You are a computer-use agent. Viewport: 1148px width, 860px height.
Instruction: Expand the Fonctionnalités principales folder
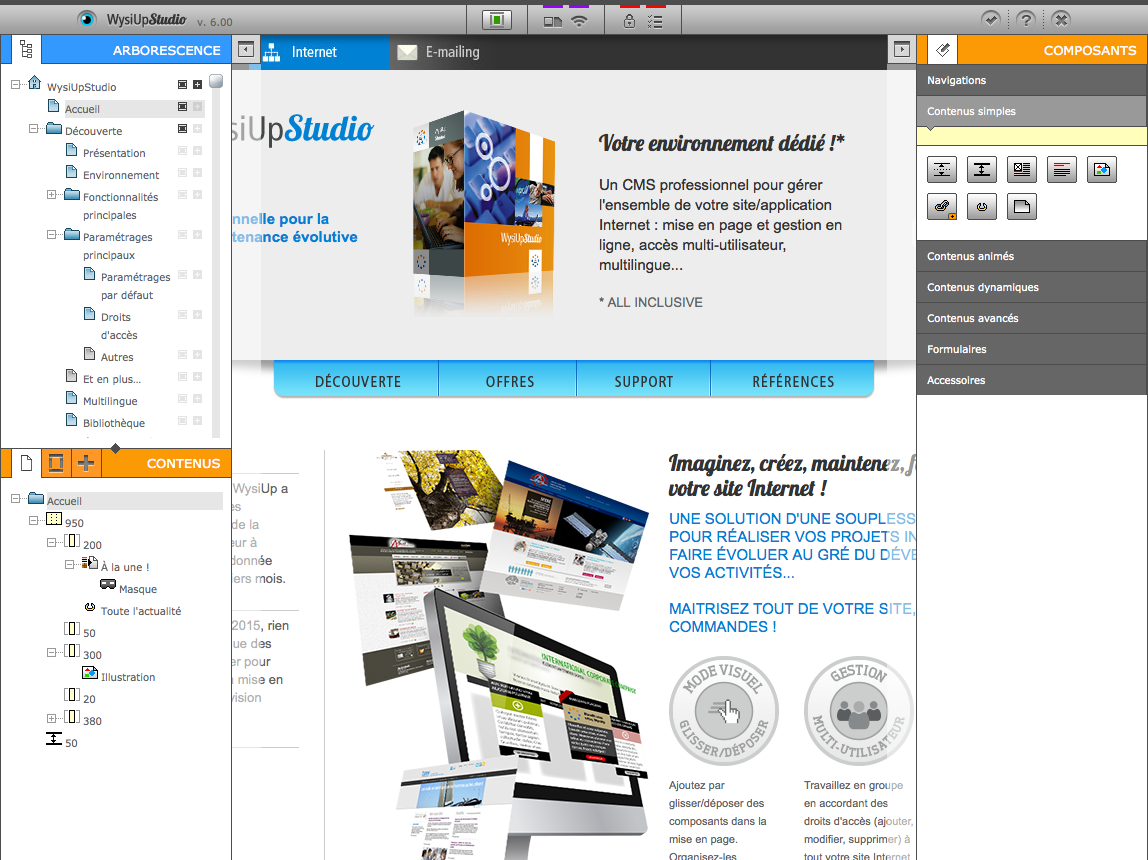point(51,195)
